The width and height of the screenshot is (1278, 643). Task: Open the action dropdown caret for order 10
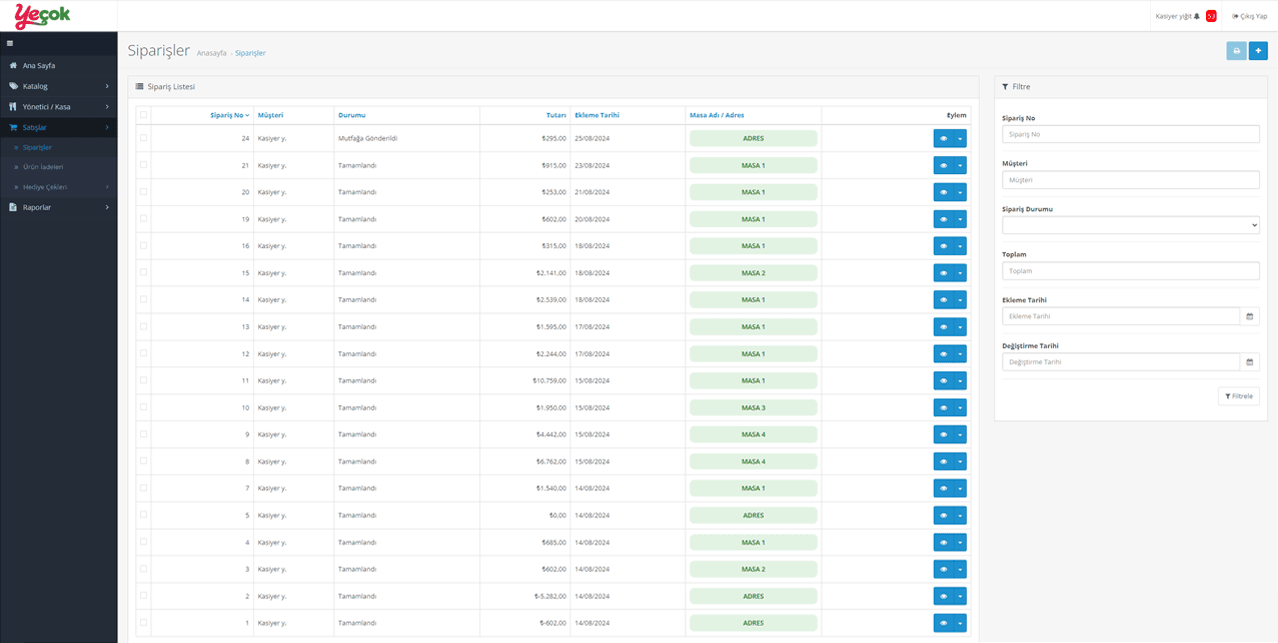(x=960, y=408)
